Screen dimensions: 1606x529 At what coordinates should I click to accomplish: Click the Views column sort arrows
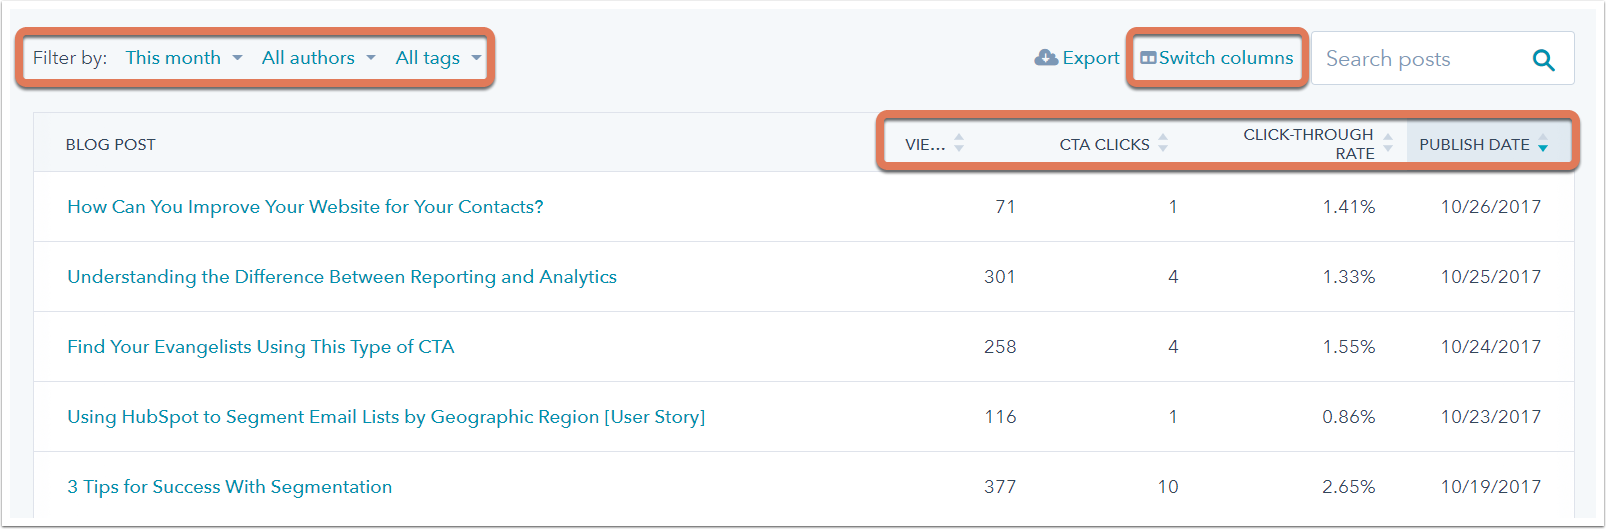959,143
